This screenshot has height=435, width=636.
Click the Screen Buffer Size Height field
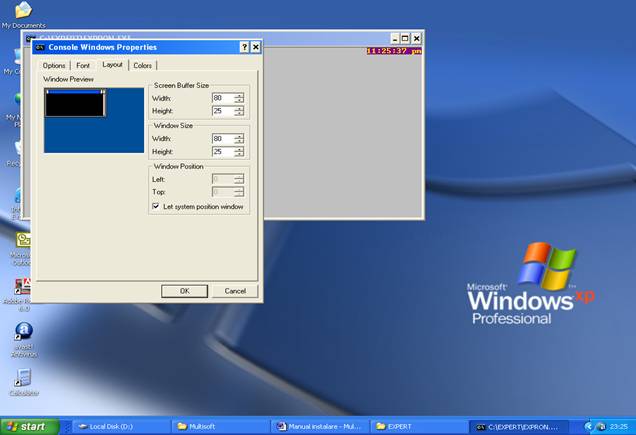223,111
